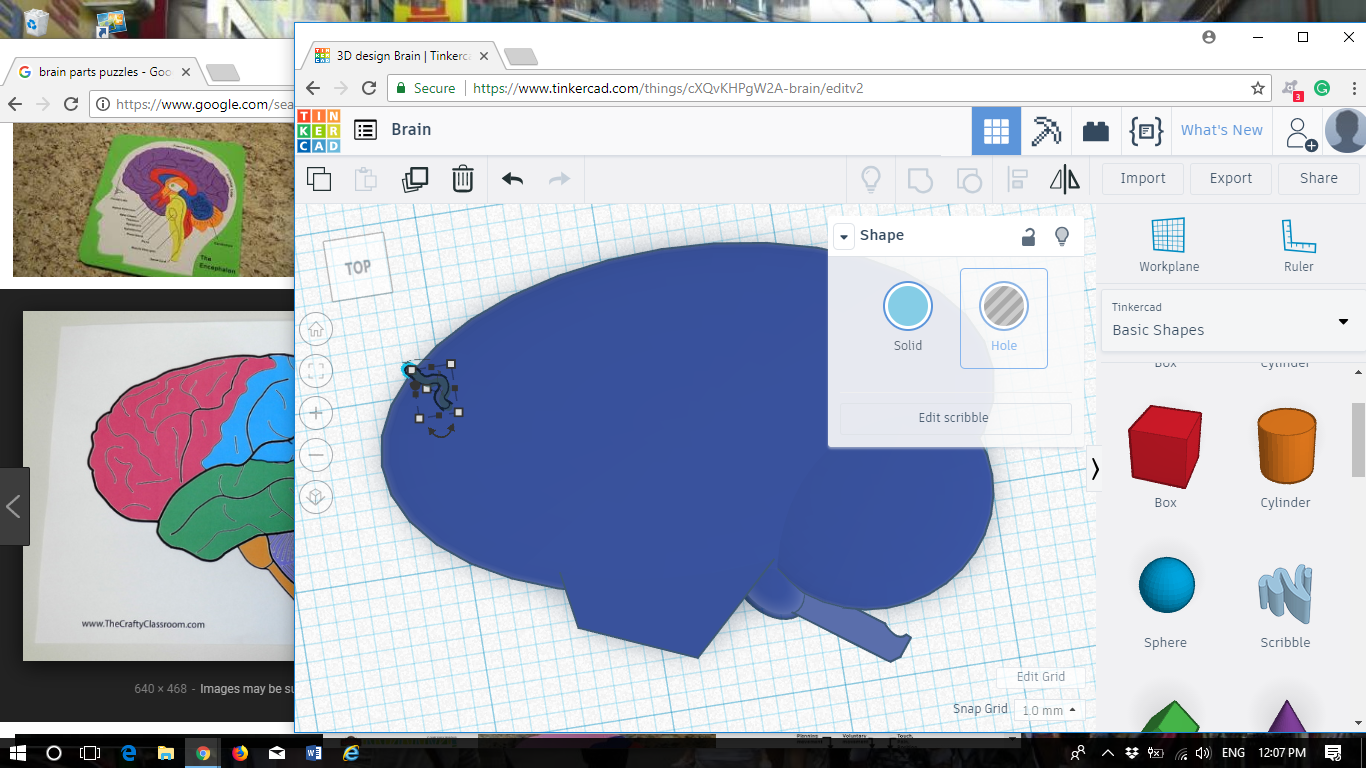Select the Ruler tool
This screenshot has height=768, width=1366.
tap(1298, 246)
